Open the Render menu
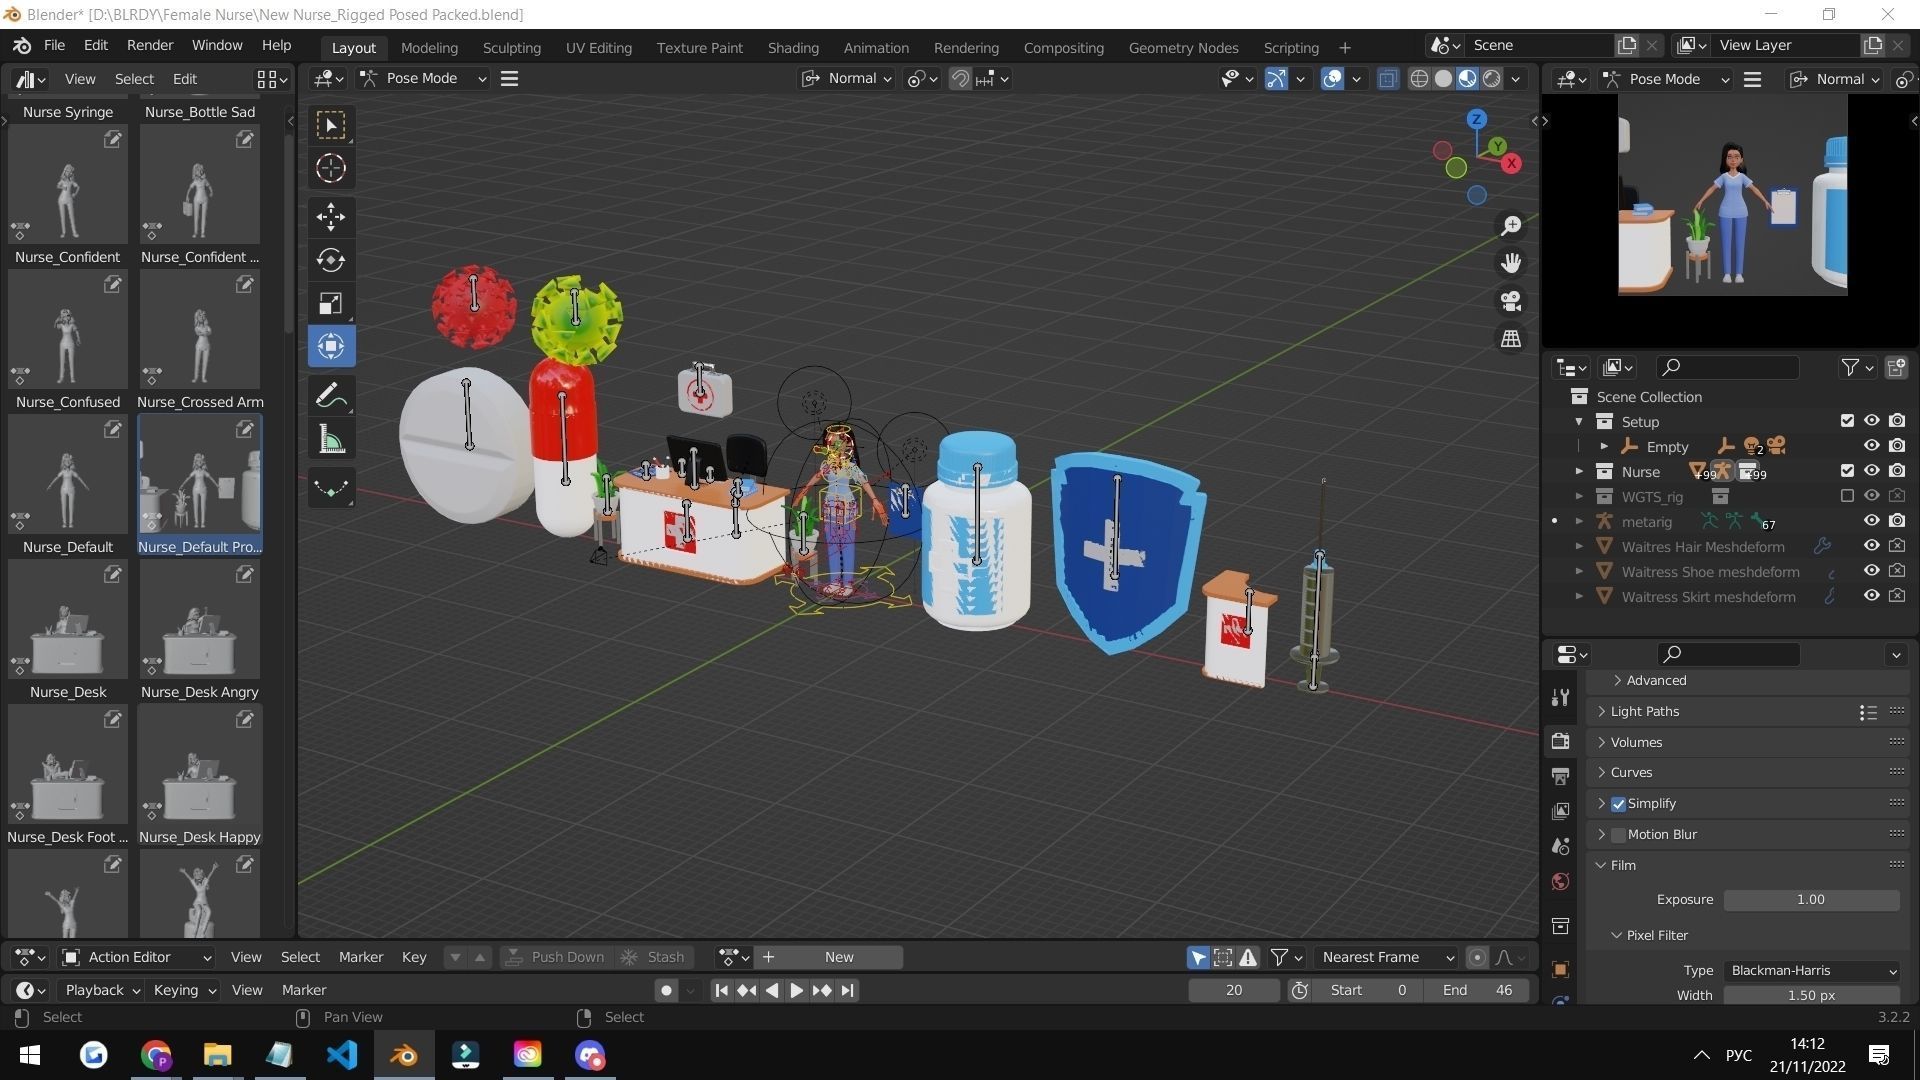Viewport: 1920px width, 1080px height. point(150,45)
